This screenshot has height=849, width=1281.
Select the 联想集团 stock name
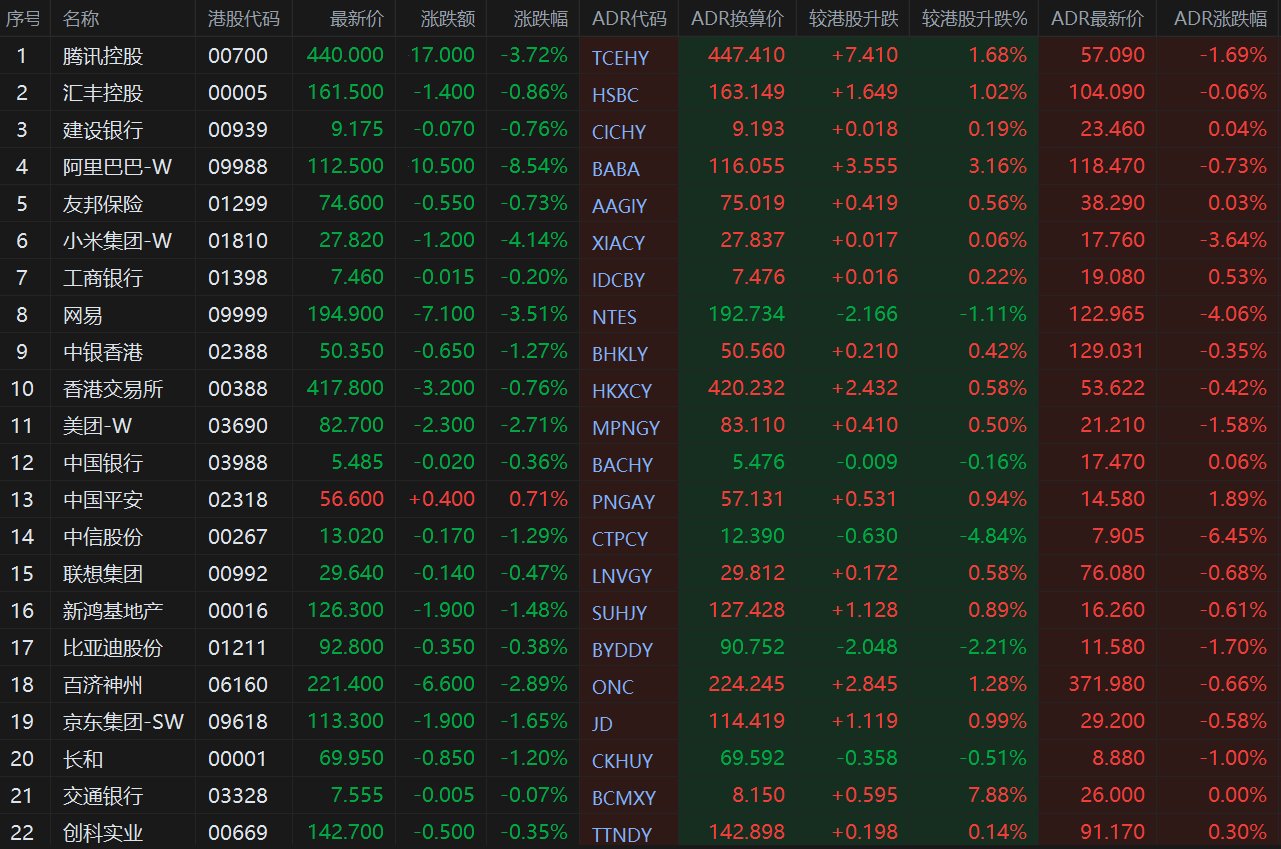tap(102, 574)
